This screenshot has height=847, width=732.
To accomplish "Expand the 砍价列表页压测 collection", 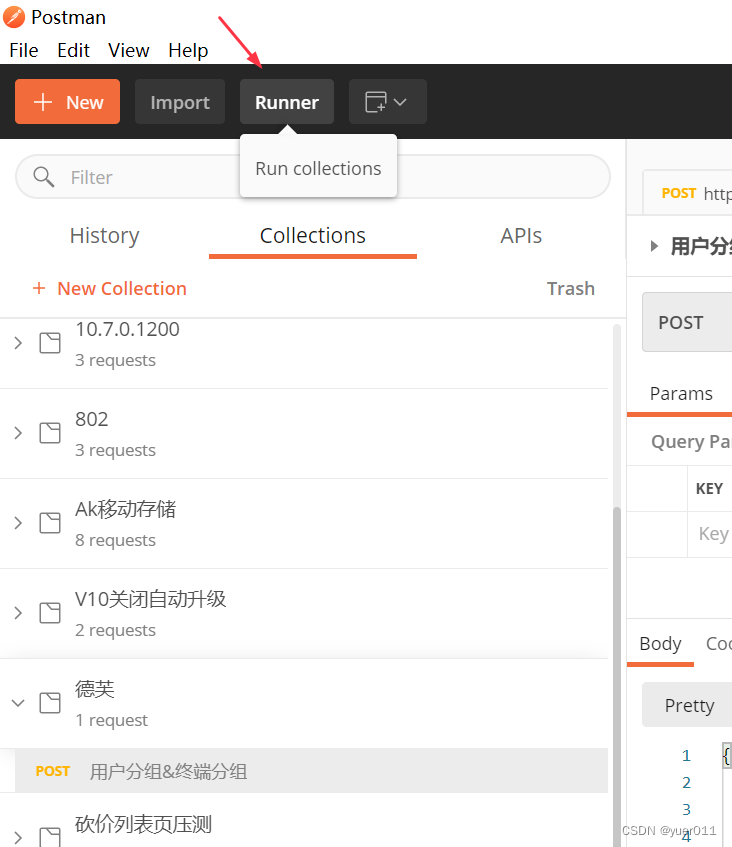I will click(x=18, y=838).
